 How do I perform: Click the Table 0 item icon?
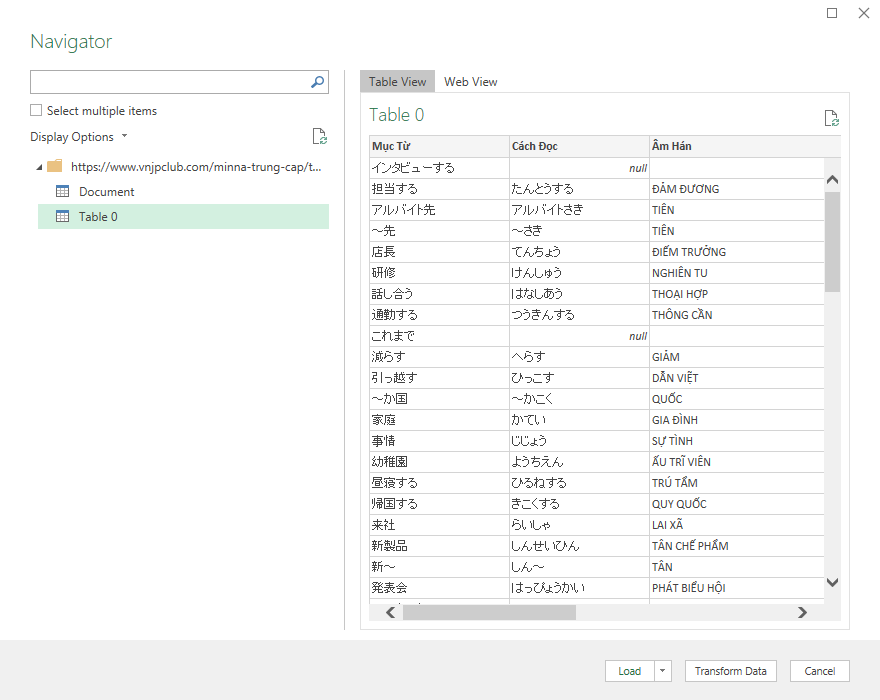[62, 216]
